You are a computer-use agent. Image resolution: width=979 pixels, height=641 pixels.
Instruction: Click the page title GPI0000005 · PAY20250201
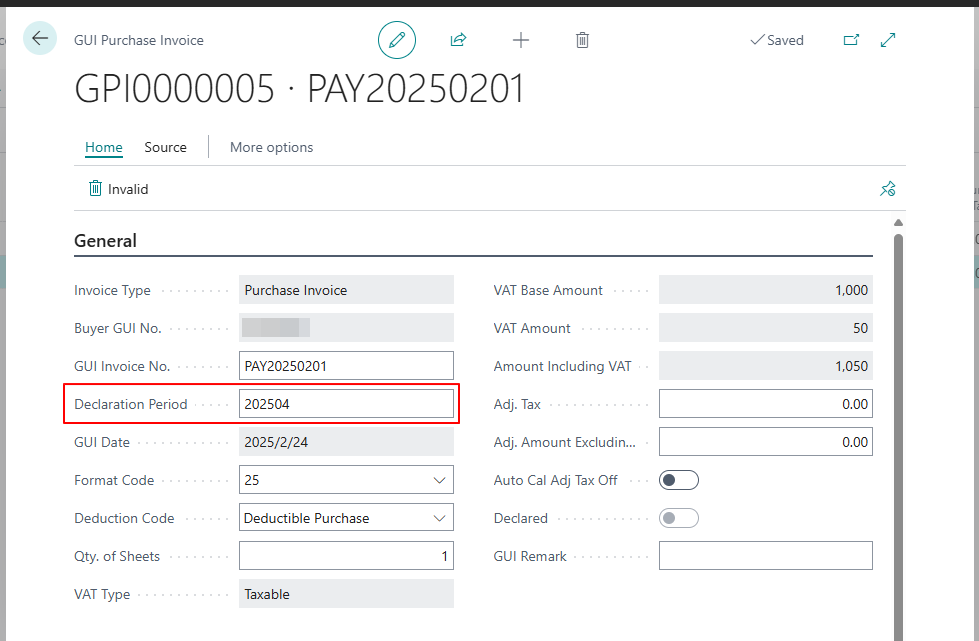pyautogui.click(x=299, y=89)
